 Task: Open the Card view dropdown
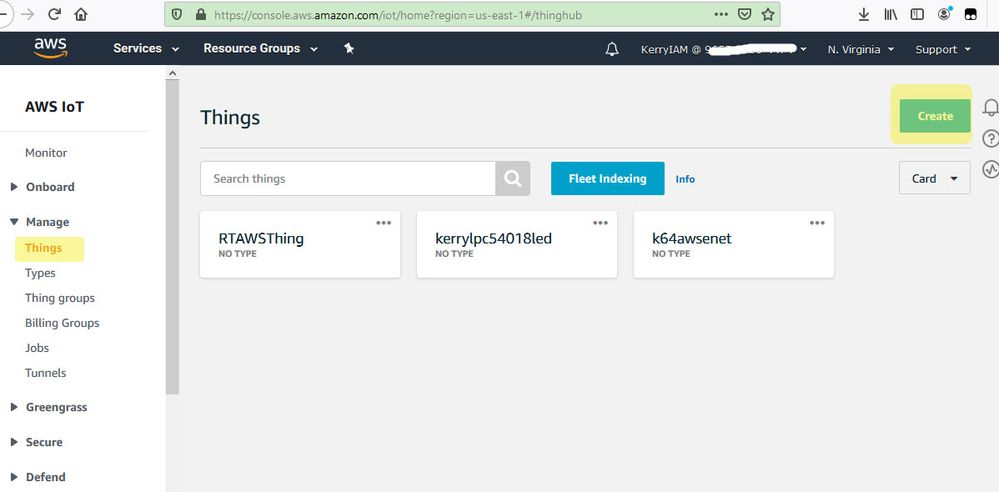click(934, 179)
